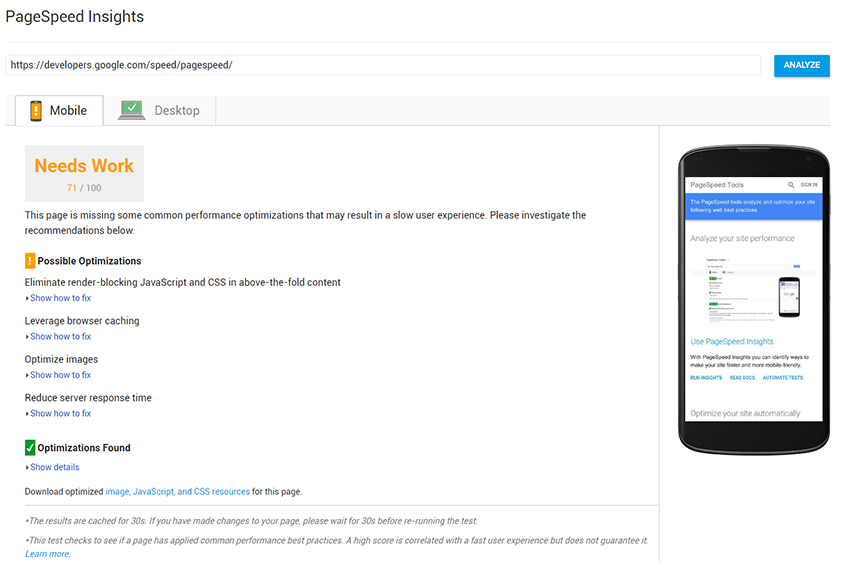Click RUN INSIGHTS in the phone preview
Image resolution: width=850 pixels, height=571 pixels.
point(706,377)
